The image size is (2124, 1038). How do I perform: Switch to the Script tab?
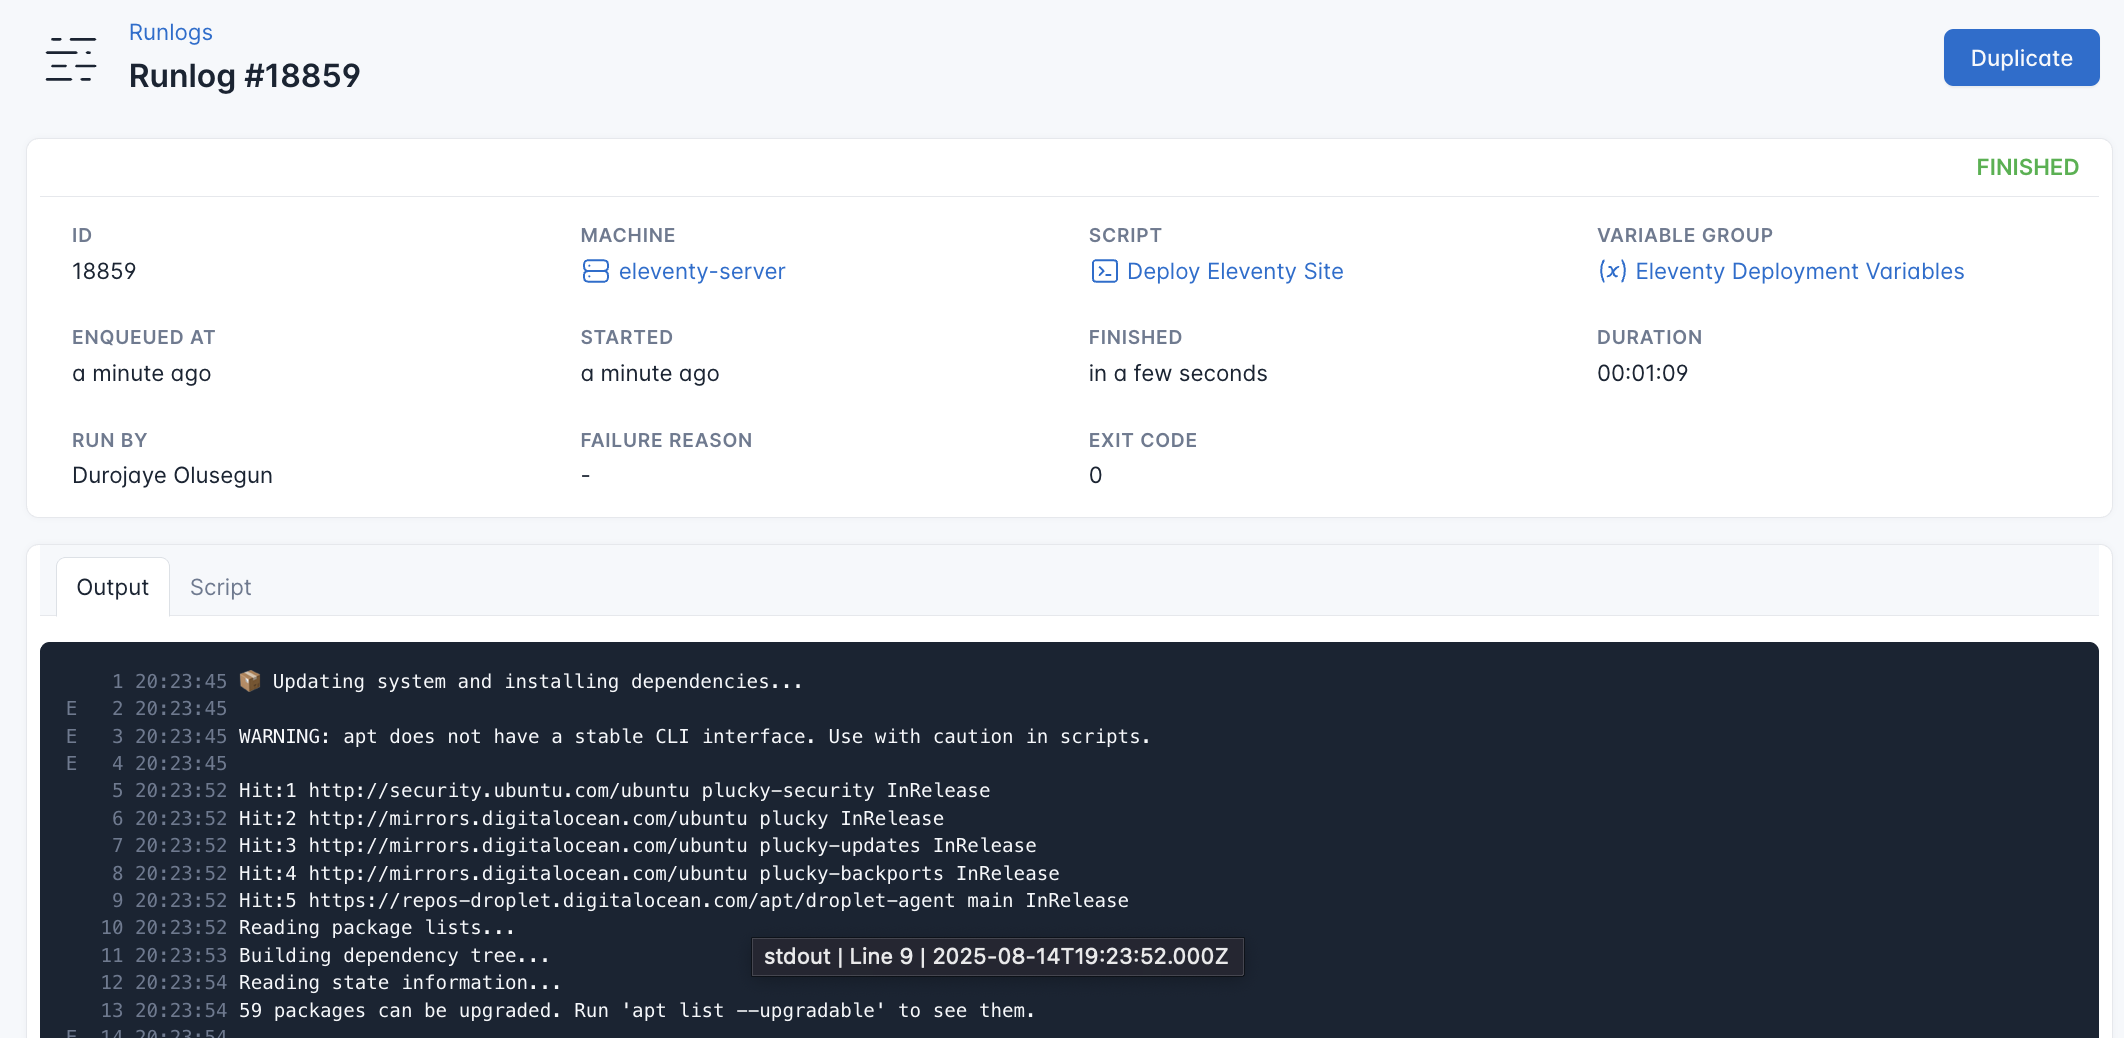(x=220, y=587)
